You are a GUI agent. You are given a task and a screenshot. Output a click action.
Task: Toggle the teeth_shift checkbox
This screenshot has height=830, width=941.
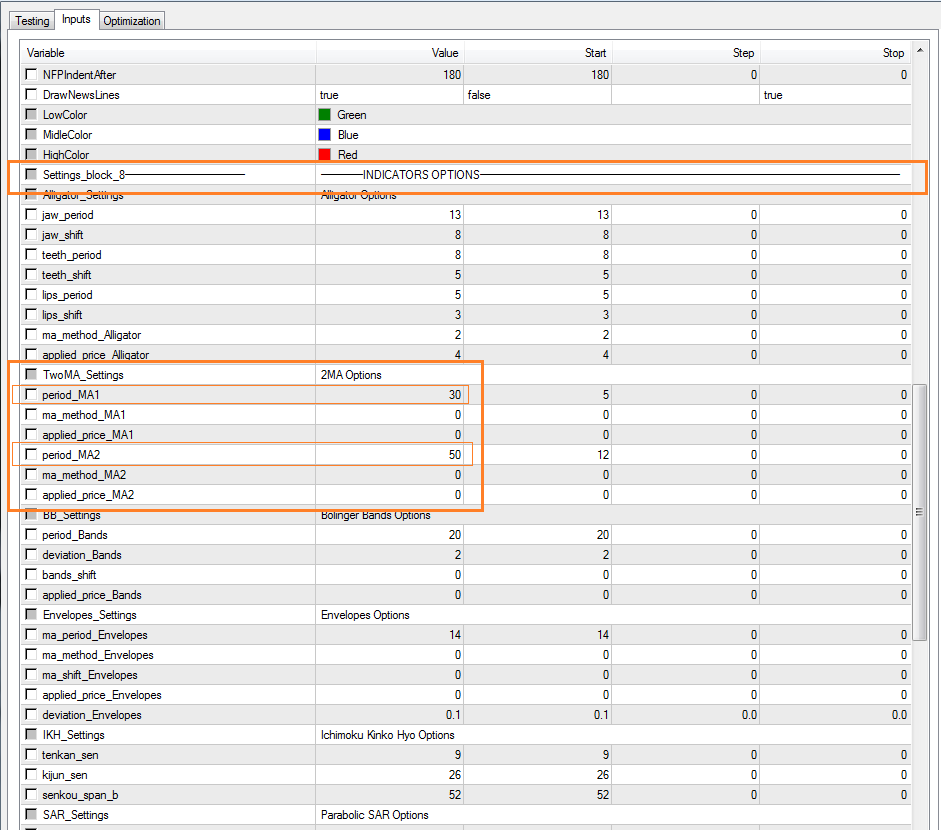pyautogui.click(x=31, y=274)
